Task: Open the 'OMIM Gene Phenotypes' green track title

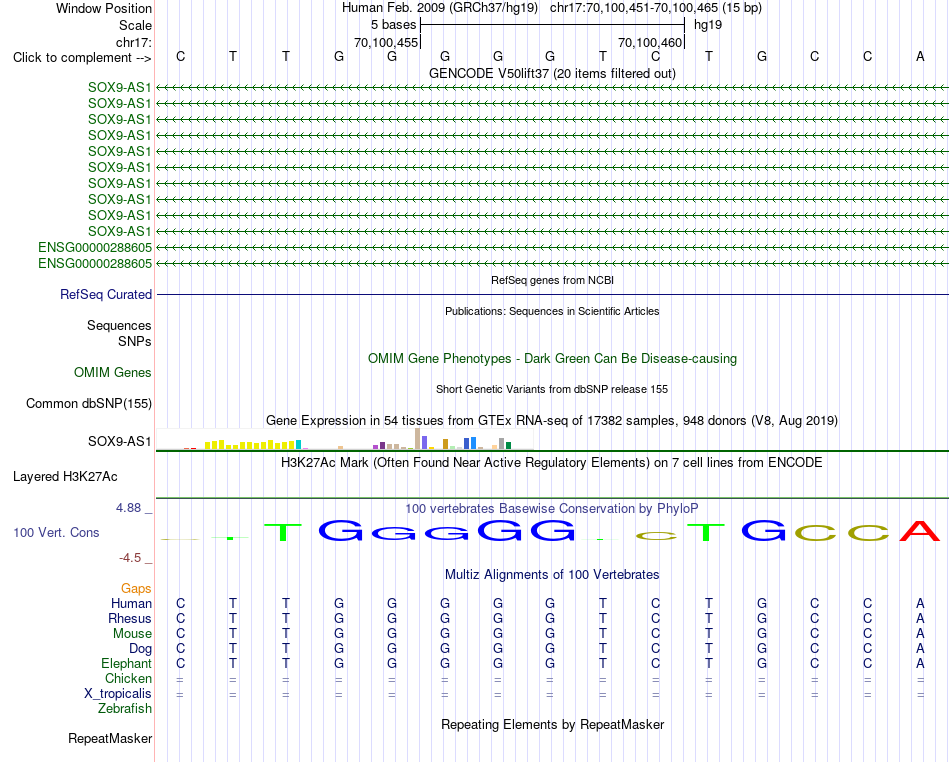Action: (552, 359)
